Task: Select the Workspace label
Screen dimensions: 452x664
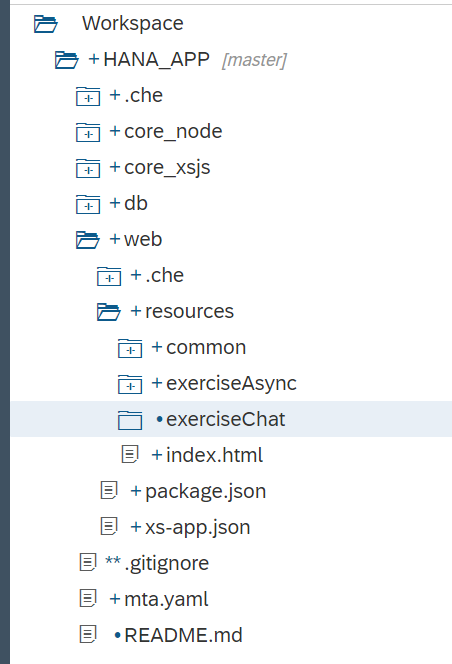Action: pos(133,23)
